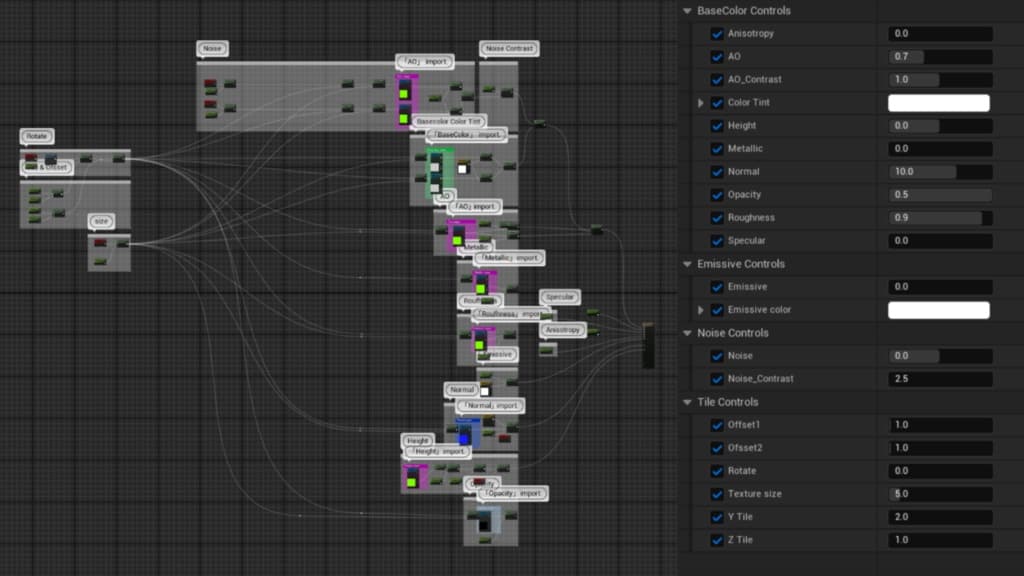
Task: Collapse the BaseColor Controls section
Action: [x=687, y=10]
